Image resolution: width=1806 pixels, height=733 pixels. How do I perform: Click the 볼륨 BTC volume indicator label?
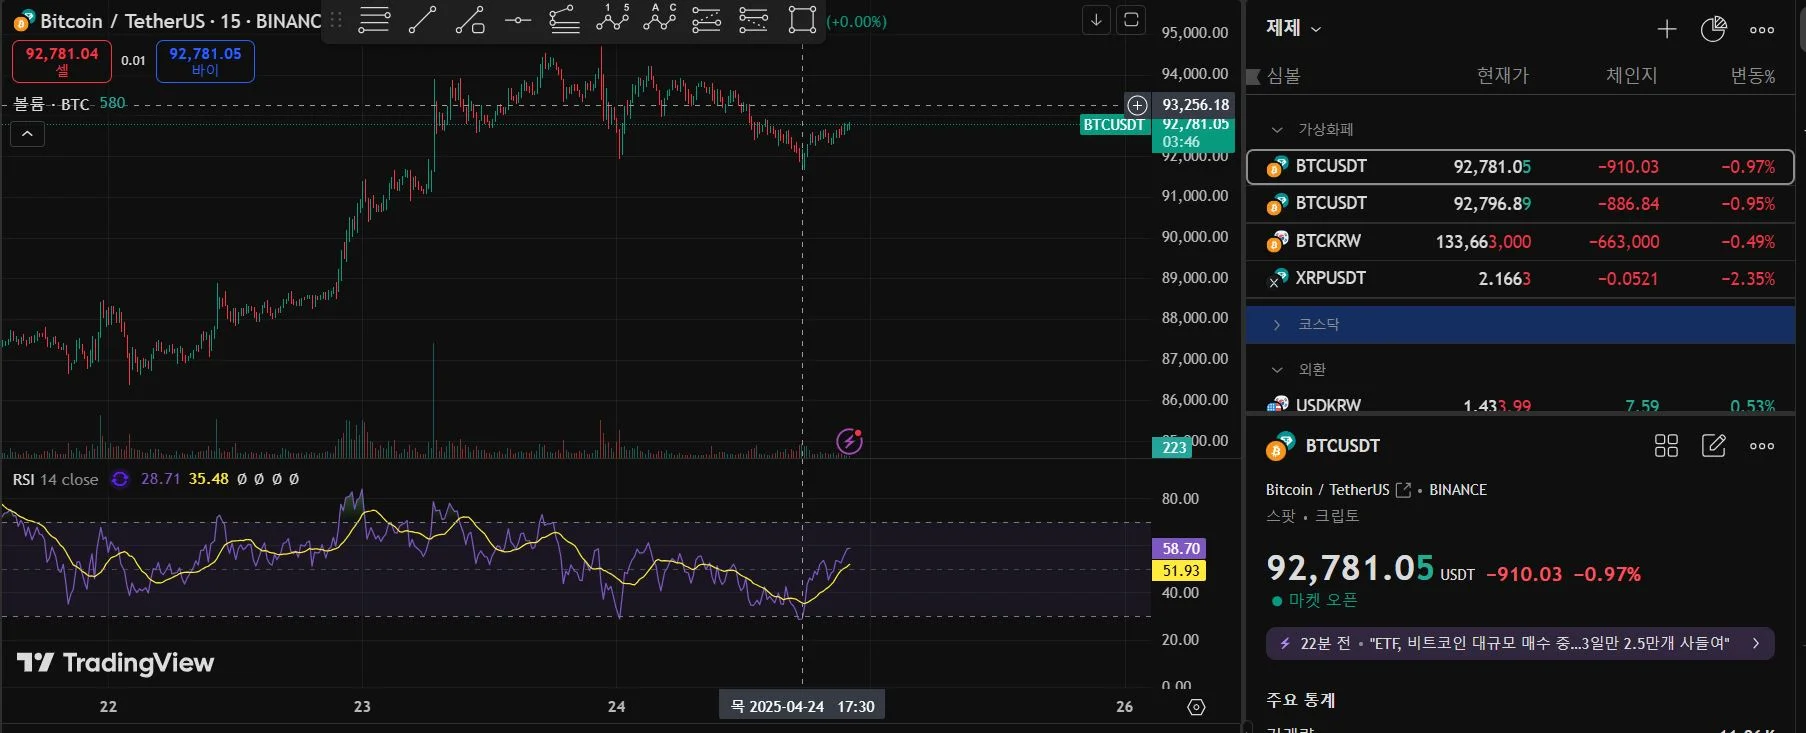[52, 104]
